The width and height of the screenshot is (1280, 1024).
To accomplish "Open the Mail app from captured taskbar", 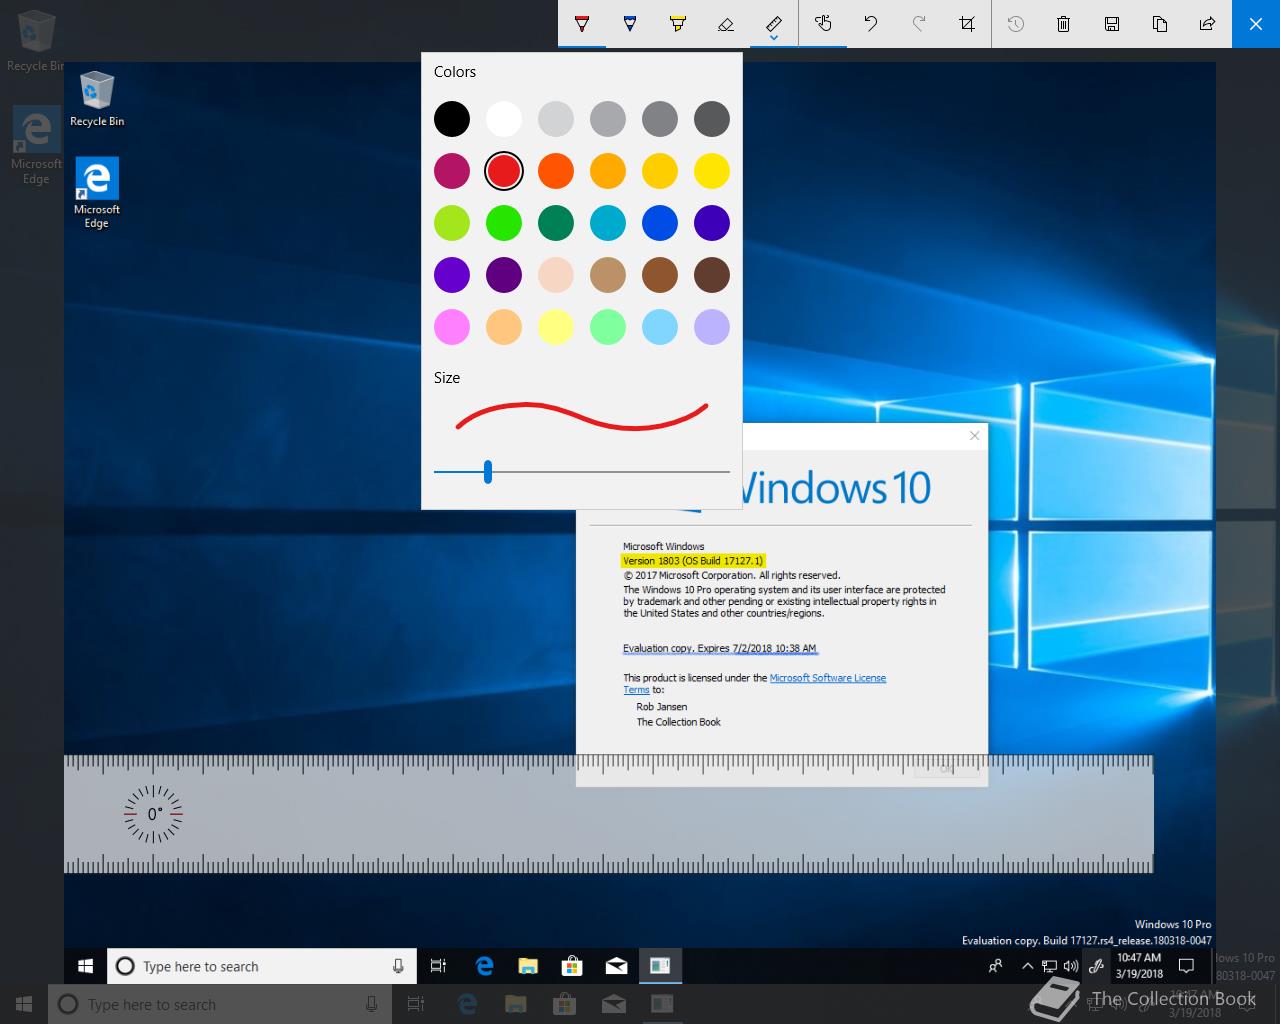I will coord(616,966).
